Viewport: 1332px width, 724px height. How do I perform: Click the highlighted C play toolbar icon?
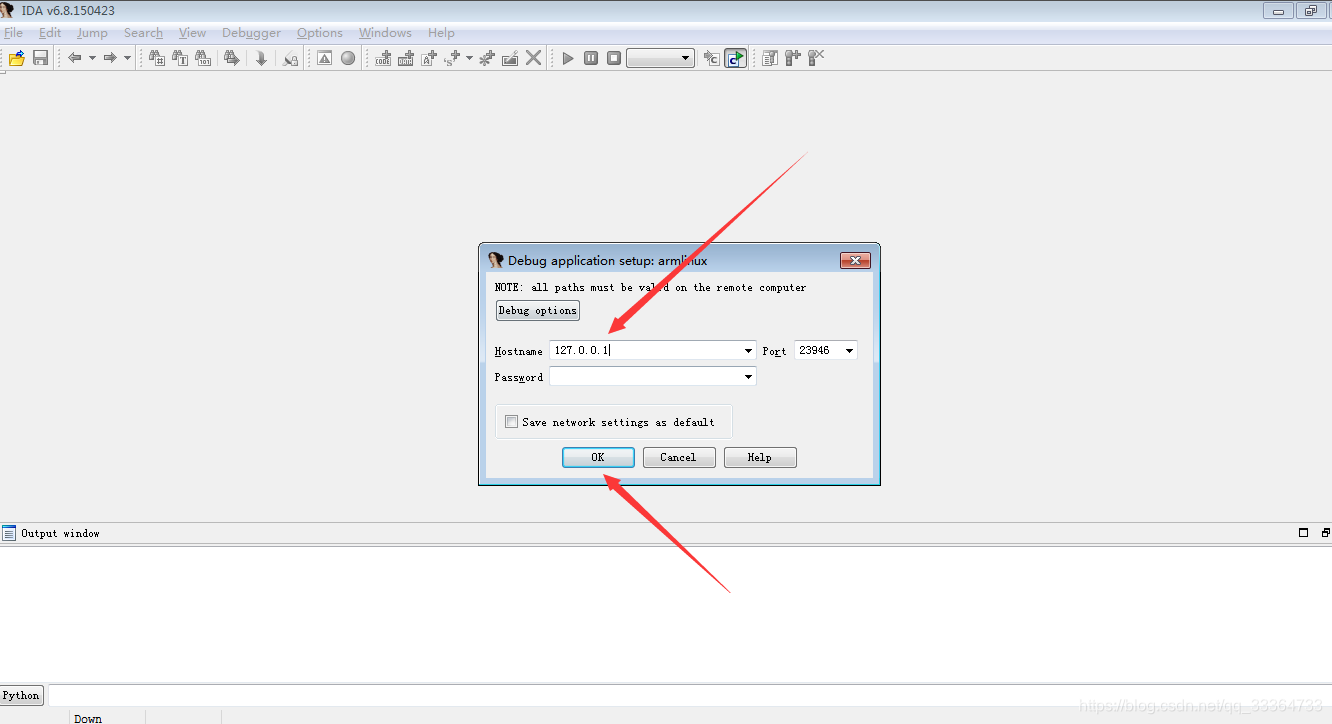[x=735, y=58]
